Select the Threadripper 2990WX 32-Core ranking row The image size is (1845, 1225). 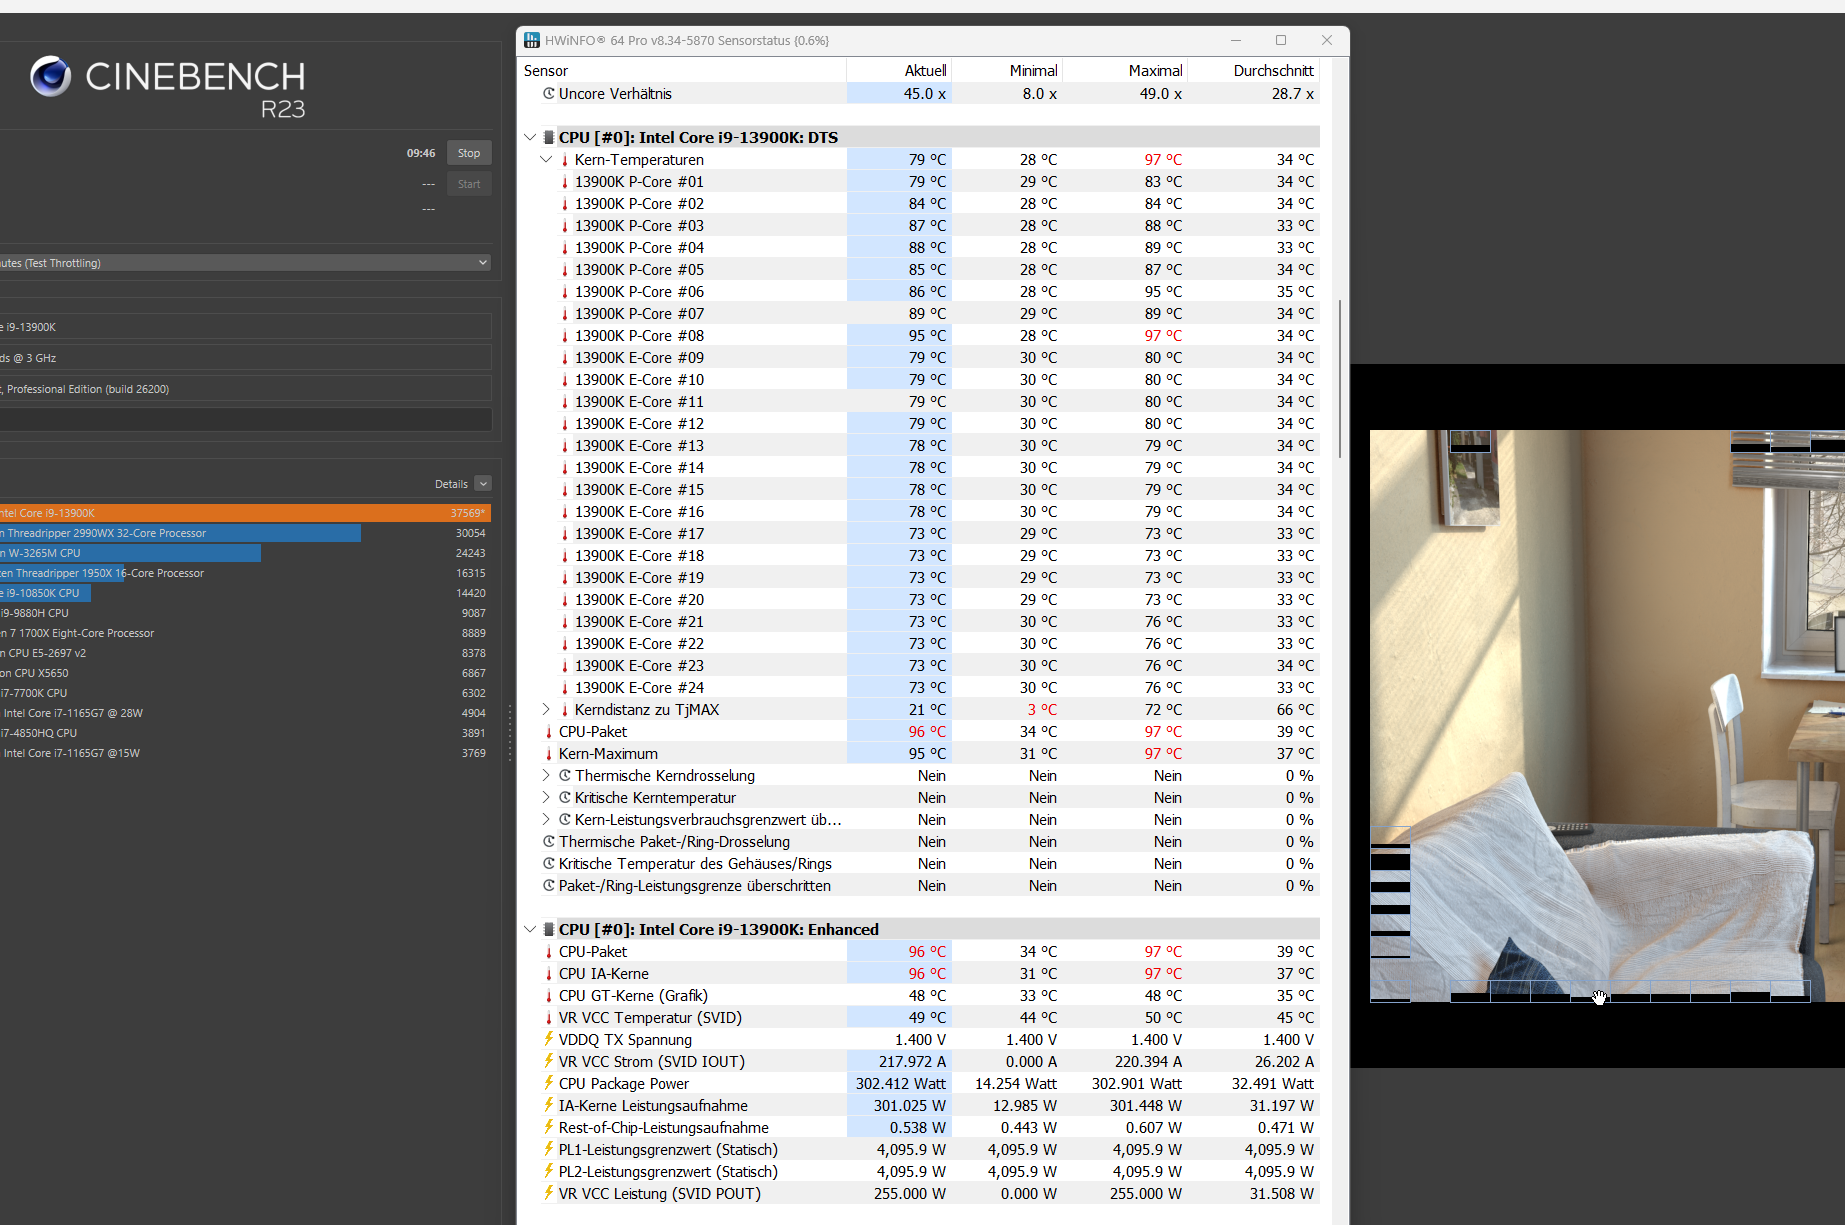pos(245,533)
